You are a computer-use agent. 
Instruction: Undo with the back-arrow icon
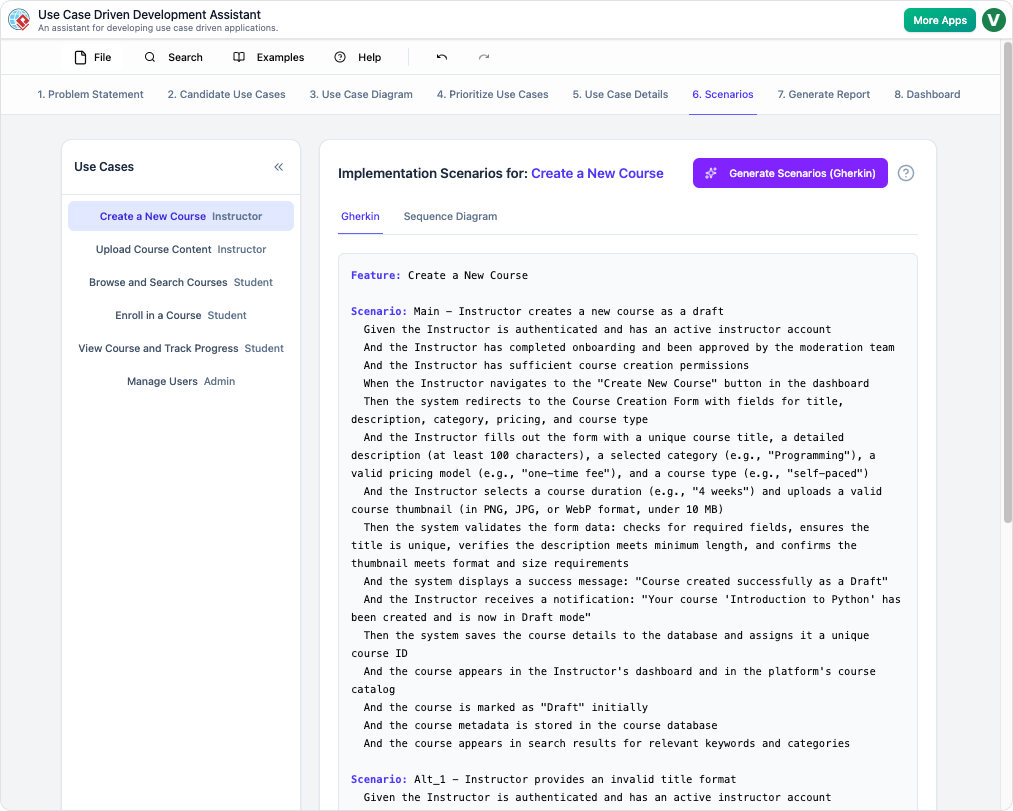[x=440, y=57]
